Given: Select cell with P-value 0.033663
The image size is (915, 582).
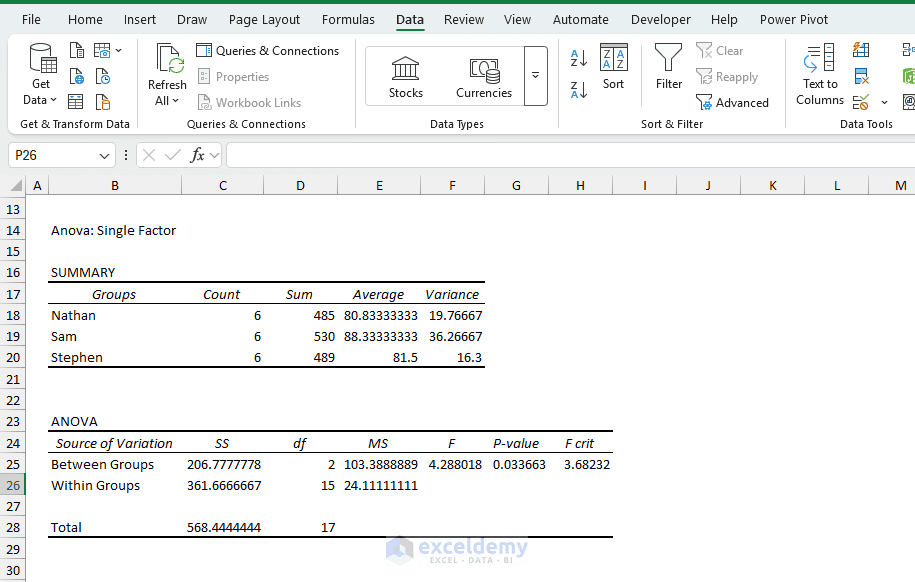Looking at the screenshot, I should [516, 465].
